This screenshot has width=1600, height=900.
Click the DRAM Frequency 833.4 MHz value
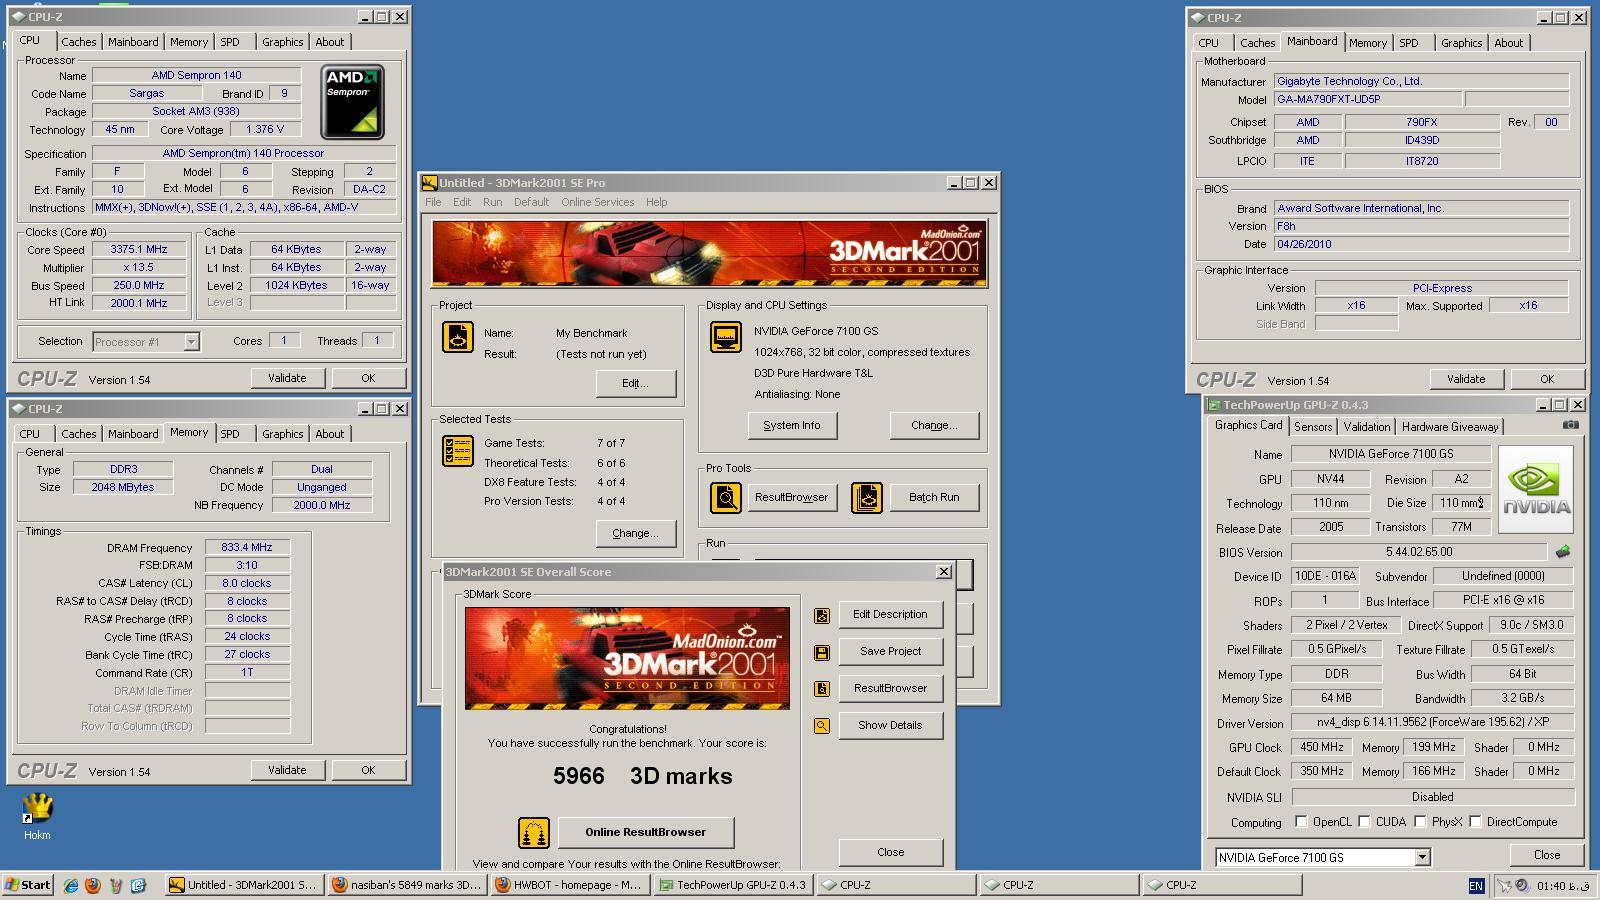coord(247,548)
